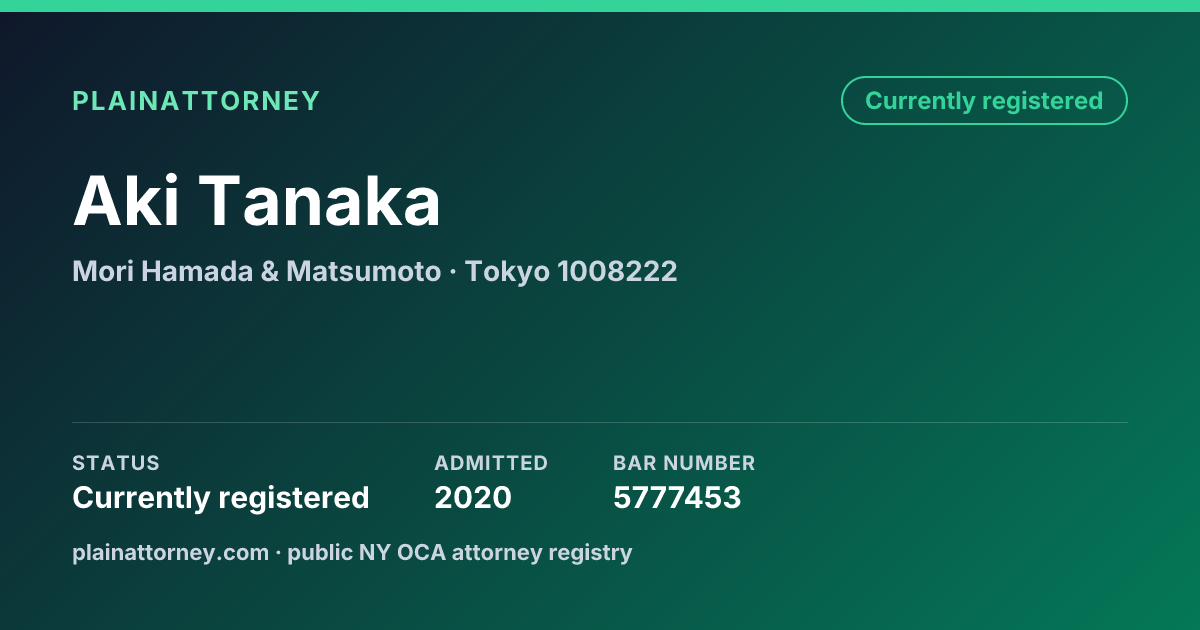Screen dimensions: 1200x630
Task: Click the bar number 5777453
Action: pyautogui.click(x=677, y=497)
